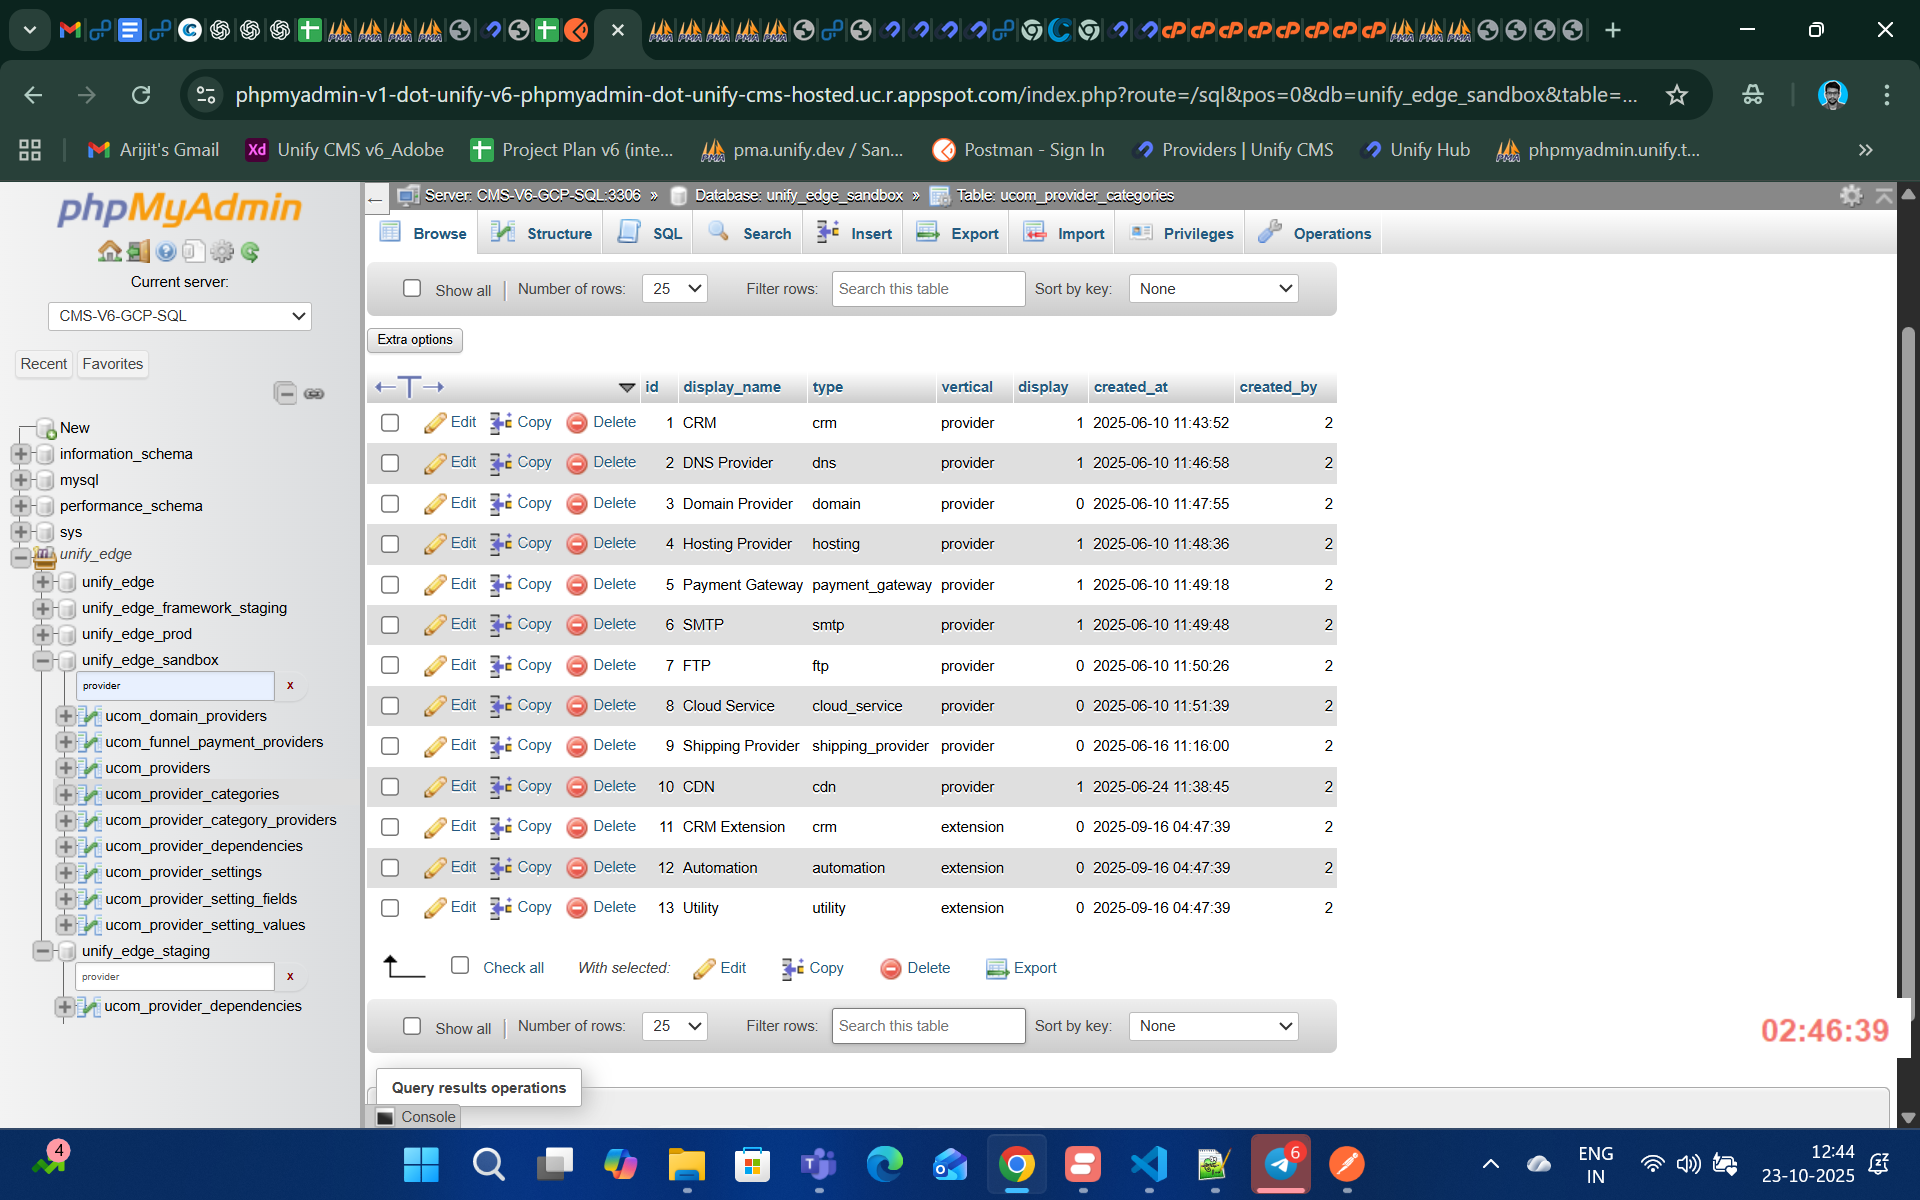Click collapse all navigation tree icon
This screenshot has height=1200, width=1920.
285,393
